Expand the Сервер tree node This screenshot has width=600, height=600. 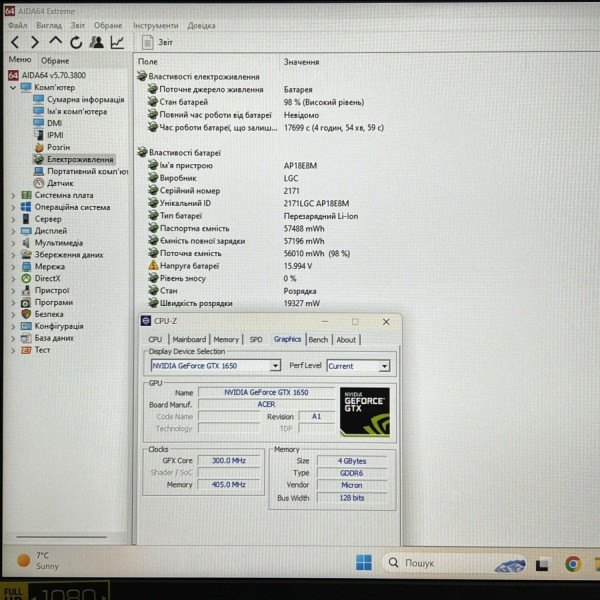pyautogui.click(x=13, y=219)
